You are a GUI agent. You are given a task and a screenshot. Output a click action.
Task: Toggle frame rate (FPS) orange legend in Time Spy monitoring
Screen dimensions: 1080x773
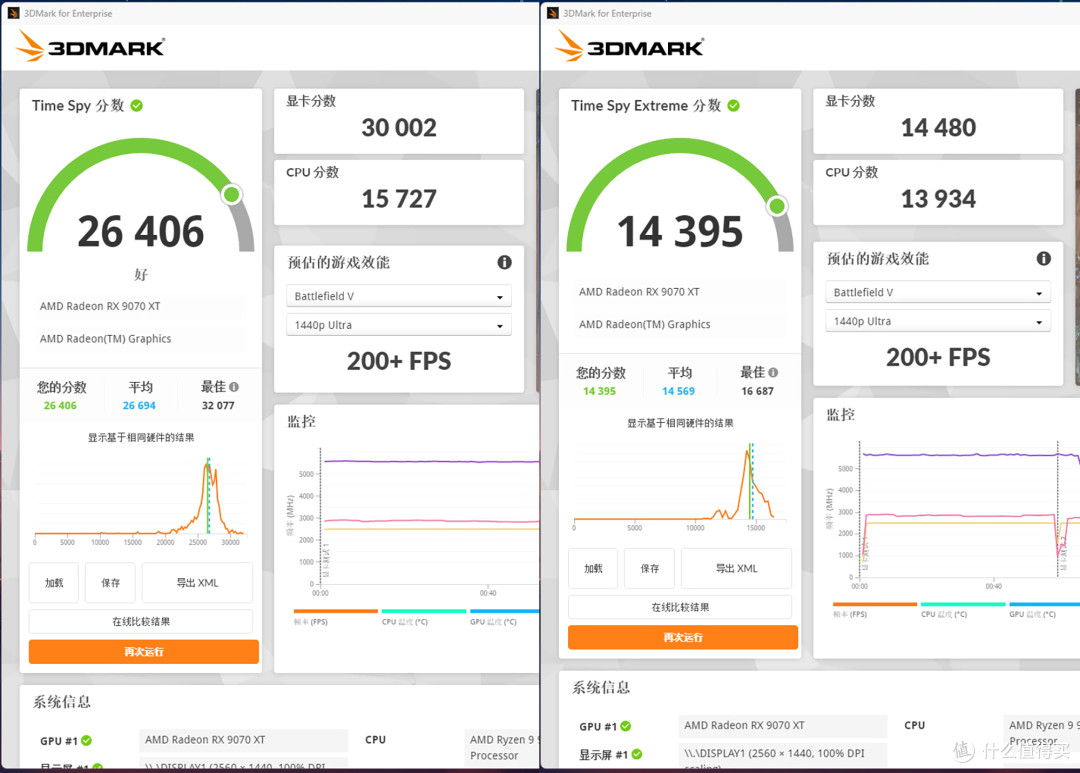coord(335,617)
